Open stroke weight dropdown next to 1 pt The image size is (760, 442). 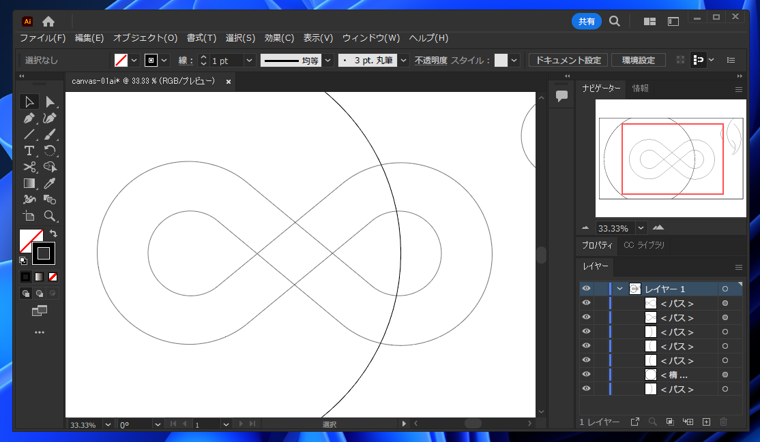pos(249,61)
